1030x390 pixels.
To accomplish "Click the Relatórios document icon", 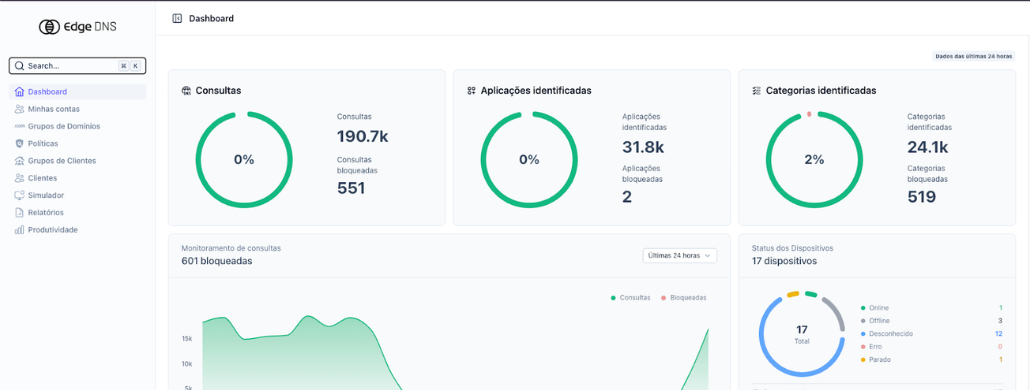I will pos(19,212).
